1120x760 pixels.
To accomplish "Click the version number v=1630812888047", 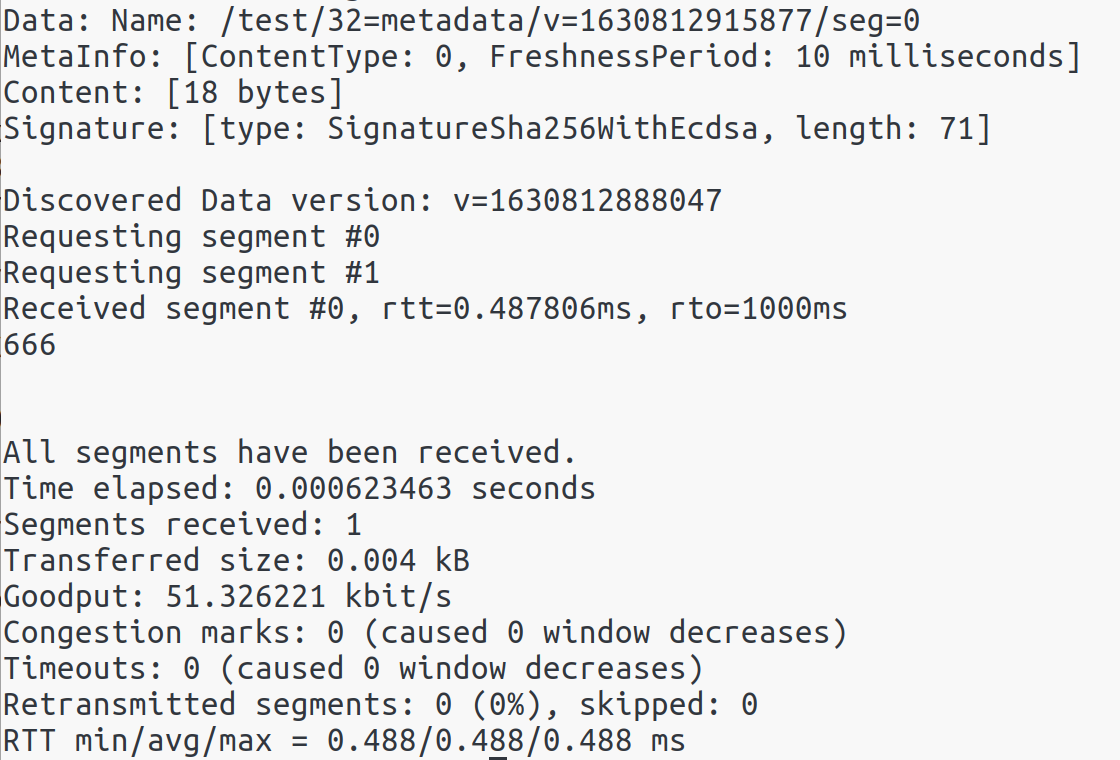I will (588, 201).
